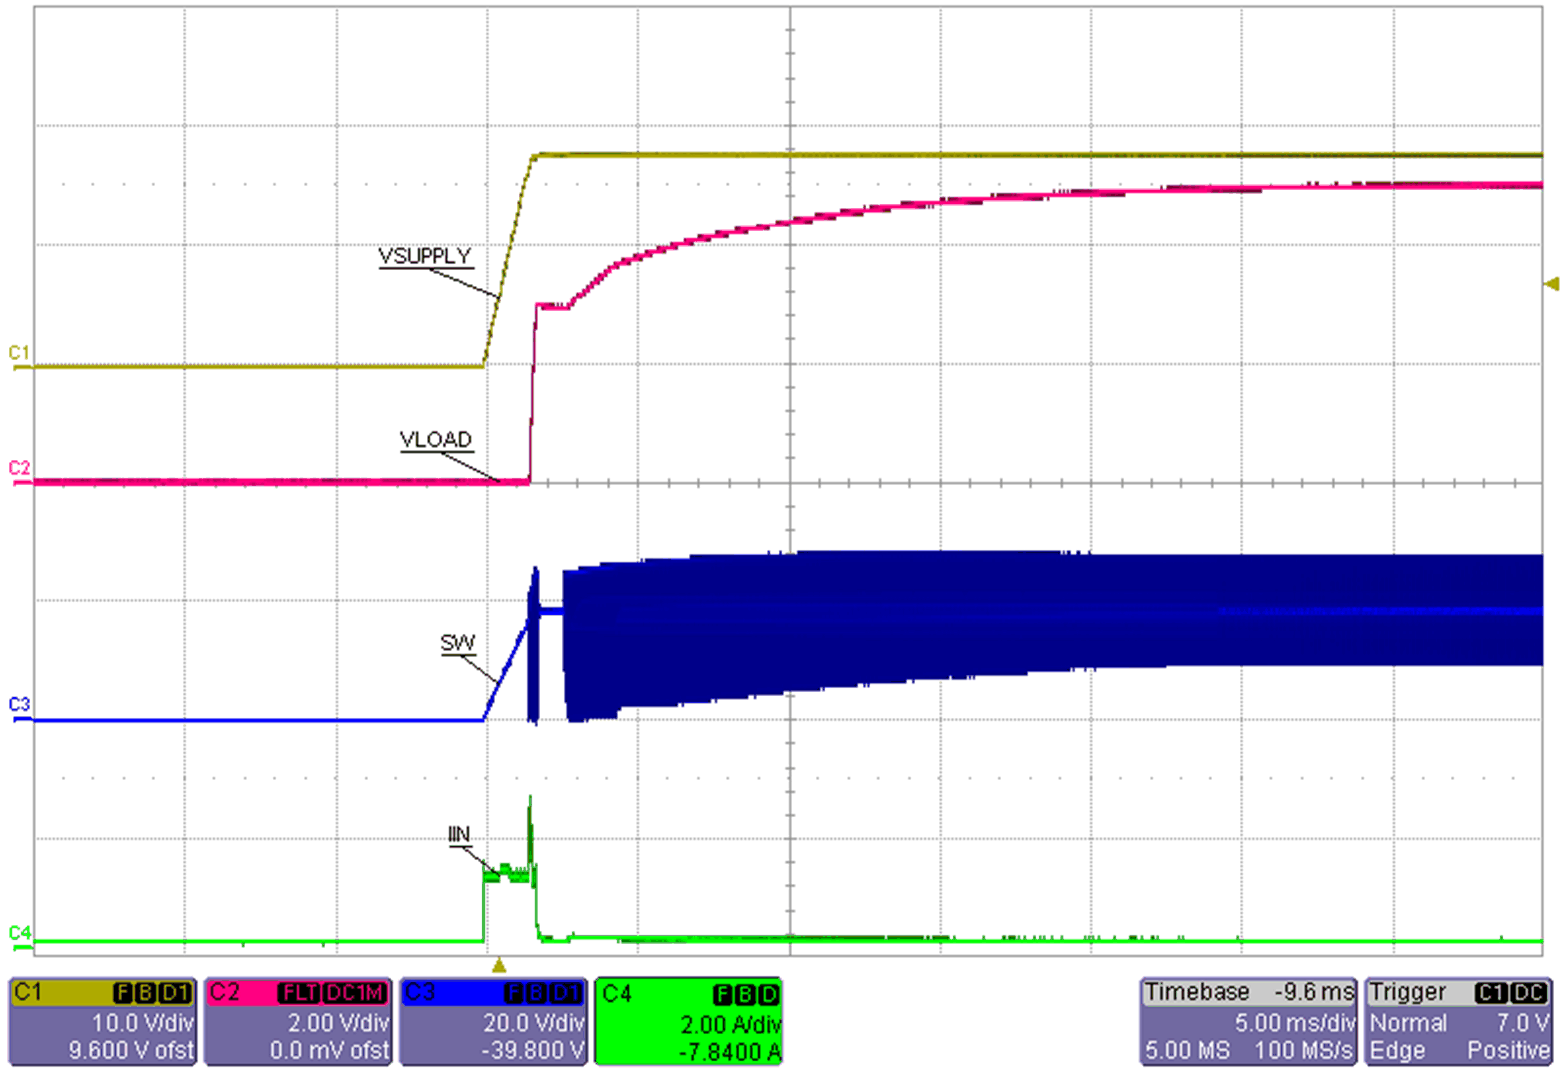
Task: Click the FLT badge in C2 descriptor
Action: (x=299, y=993)
